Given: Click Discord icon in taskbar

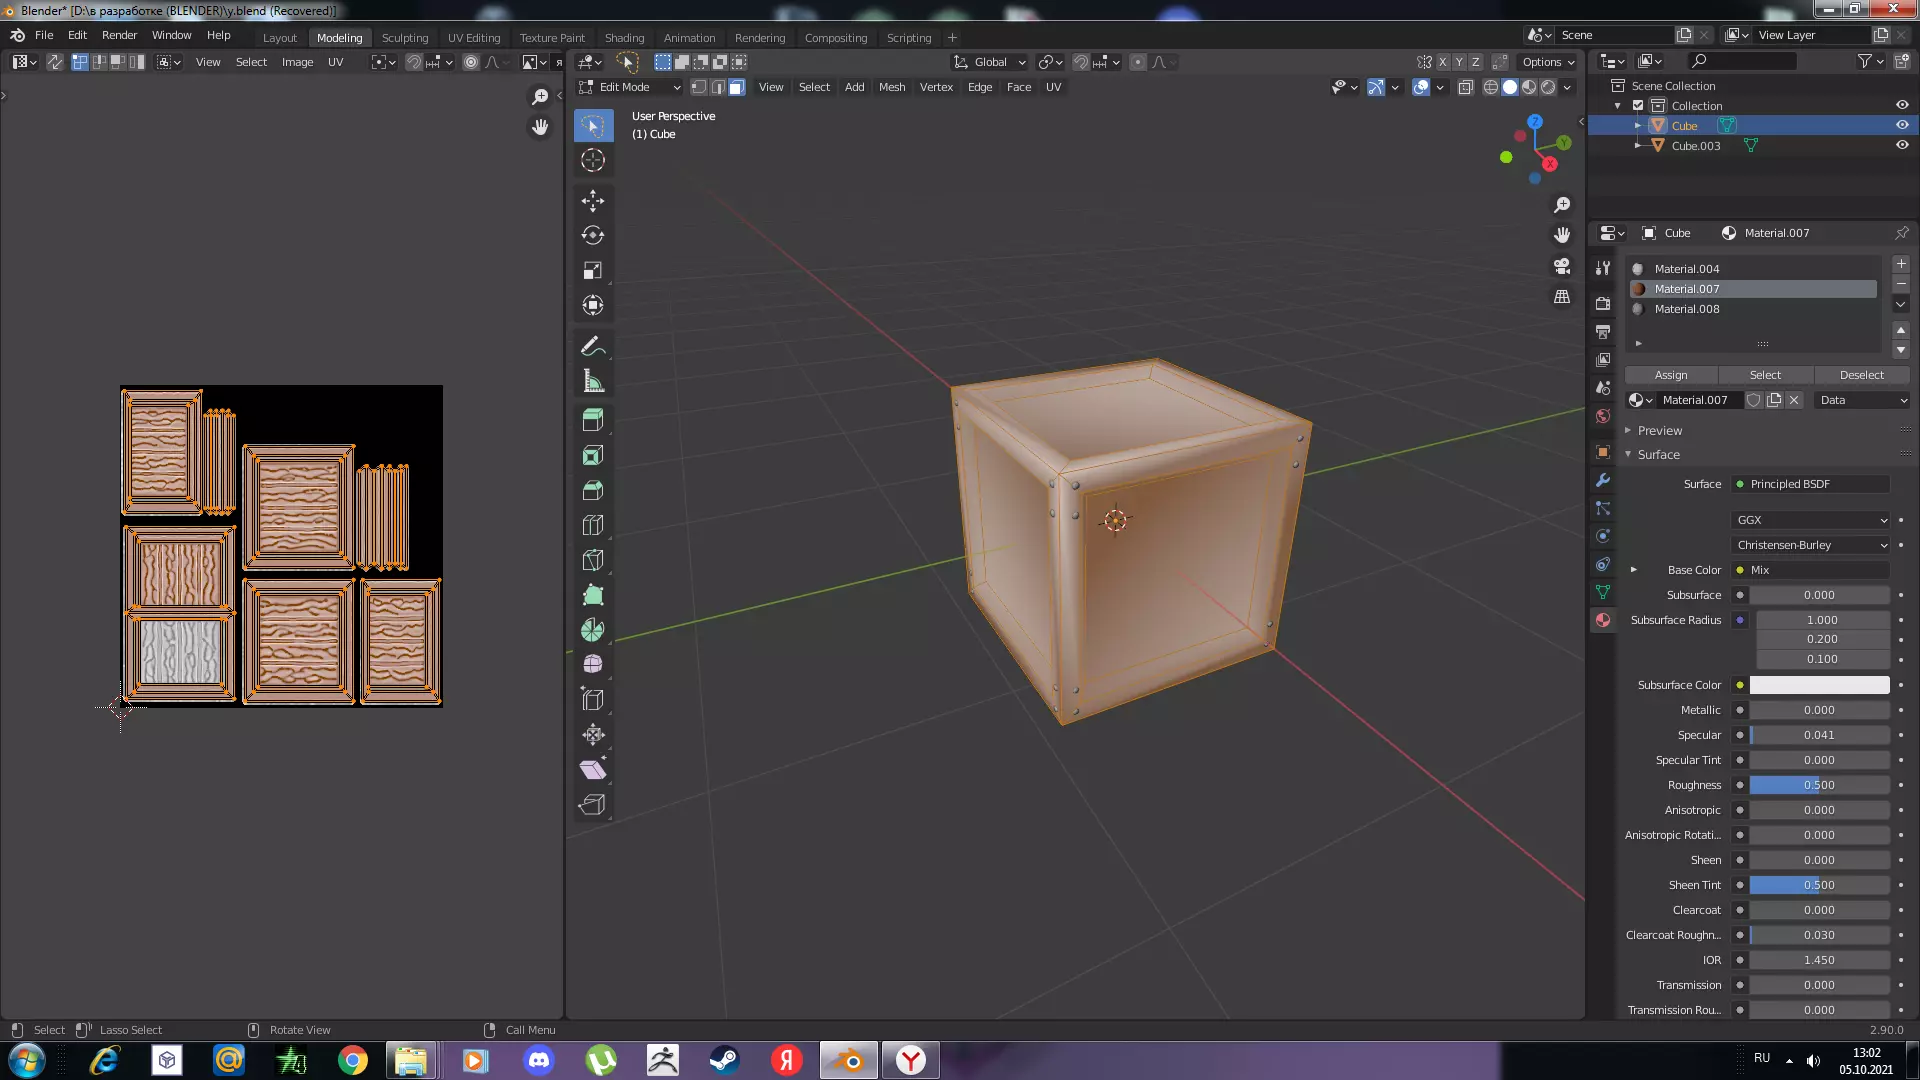Looking at the screenshot, I should click(539, 1060).
